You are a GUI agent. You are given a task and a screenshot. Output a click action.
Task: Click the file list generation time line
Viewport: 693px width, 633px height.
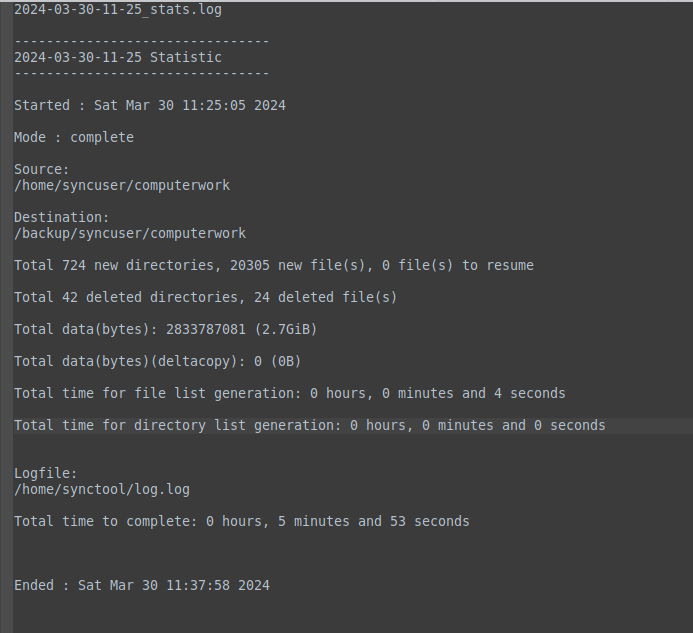pyautogui.click(x=290, y=393)
